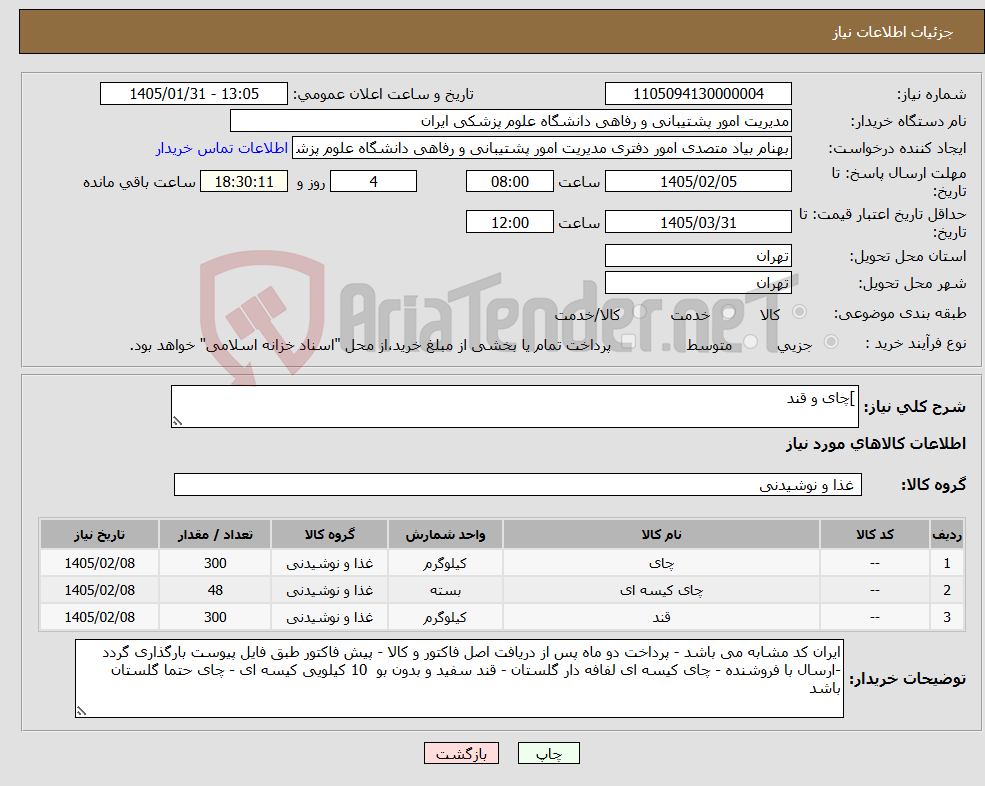This screenshot has width=985, height=786.
Task: Click the deadline time field 08:00
Action: point(509,182)
